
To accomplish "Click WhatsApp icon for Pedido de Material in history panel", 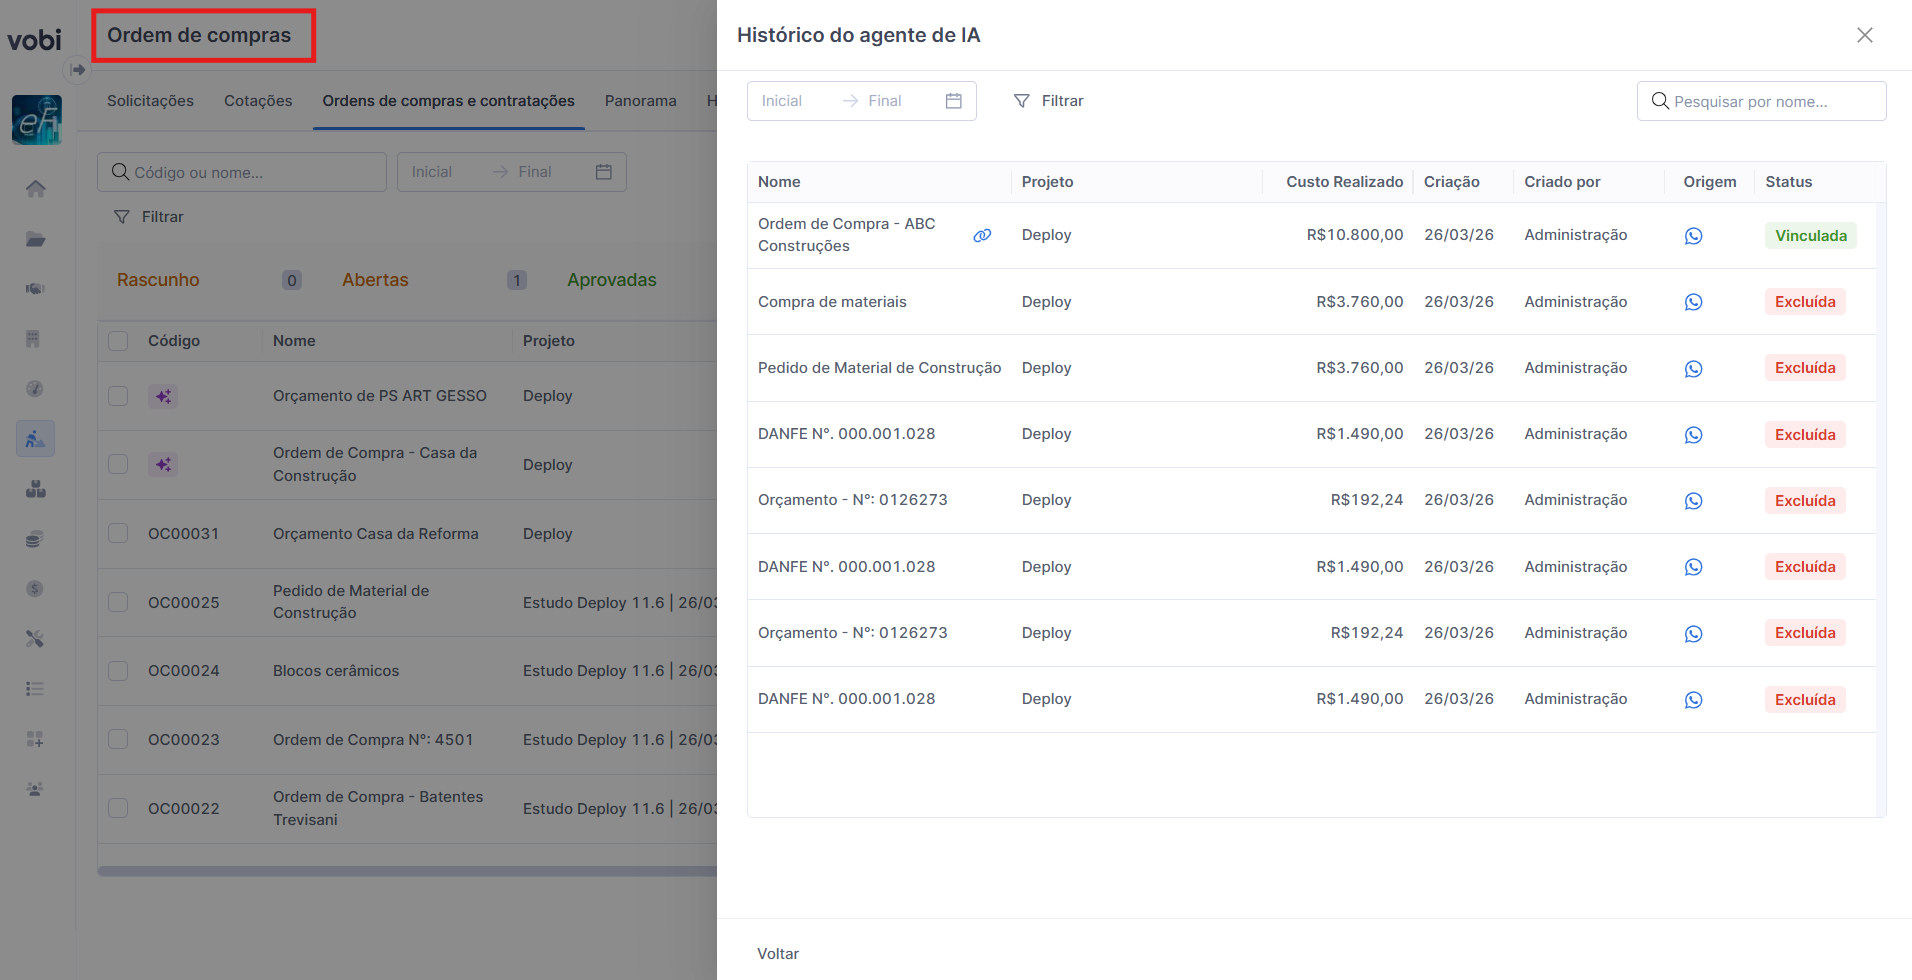I will 1693,369.
